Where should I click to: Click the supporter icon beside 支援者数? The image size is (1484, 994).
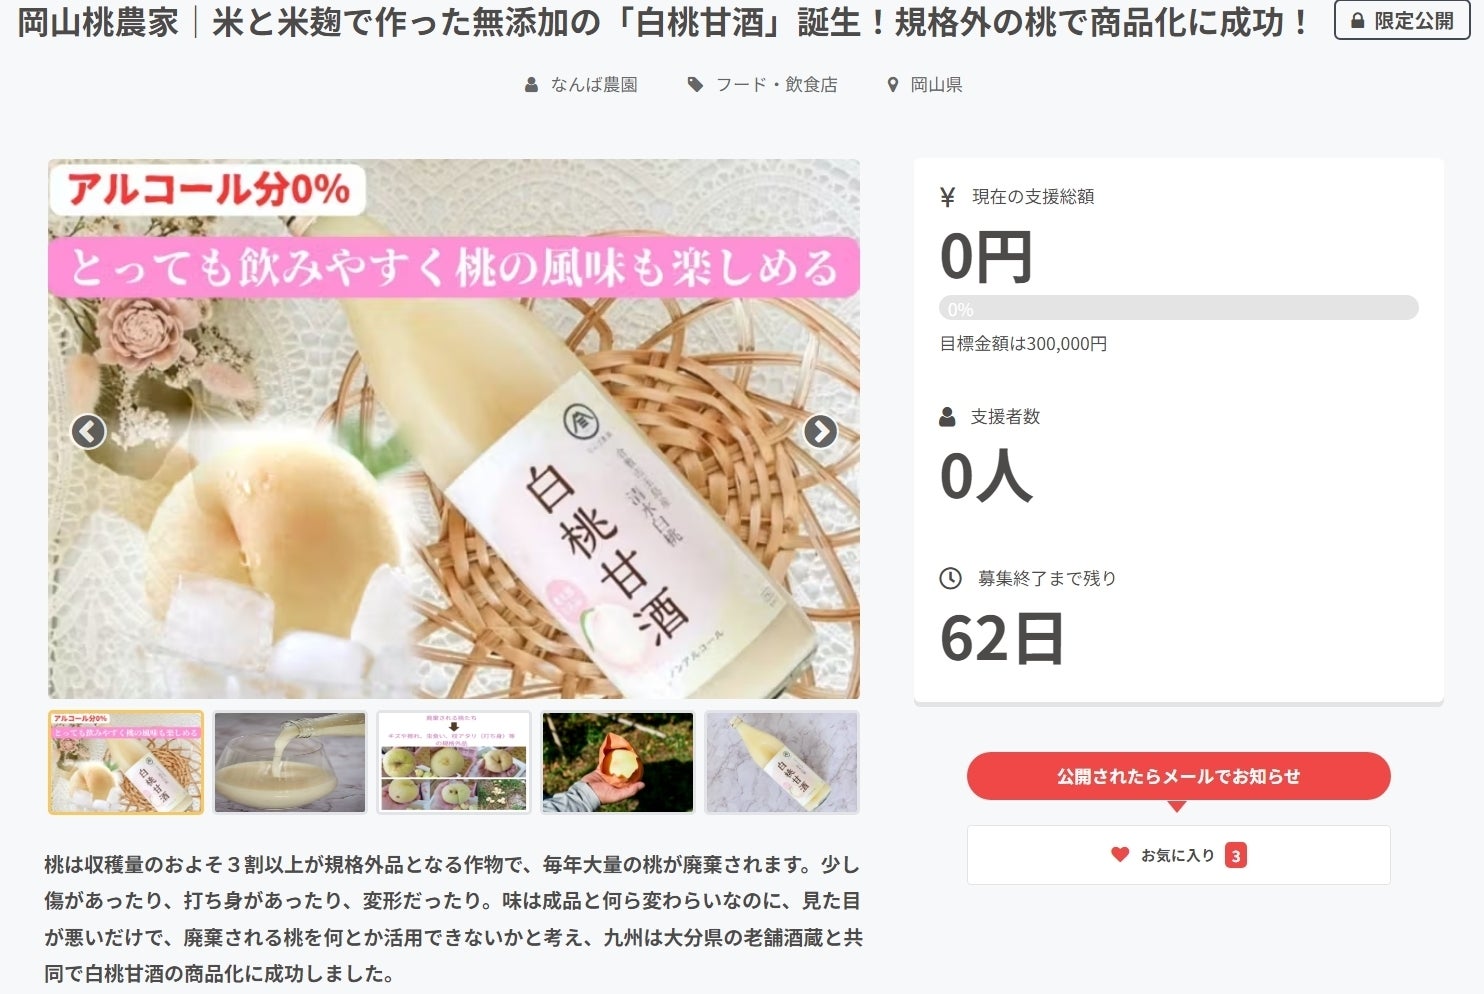click(x=948, y=417)
